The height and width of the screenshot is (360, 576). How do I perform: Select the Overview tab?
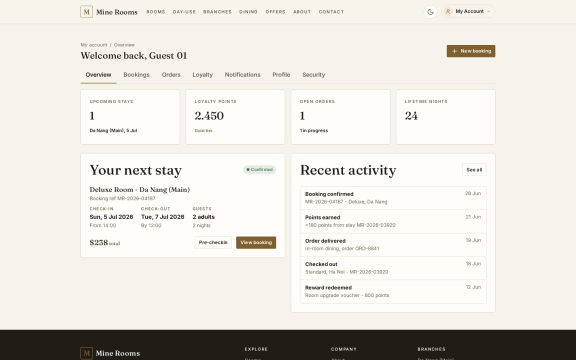pyautogui.click(x=98, y=75)
